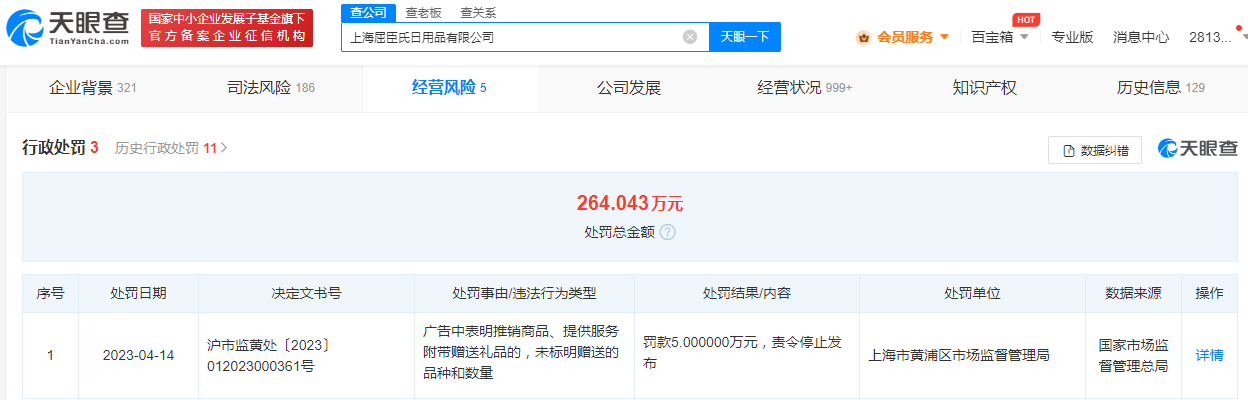The image size is (1248, 400).
Task: Open 历史行政处罚 11 section
Action: point(171,148)
